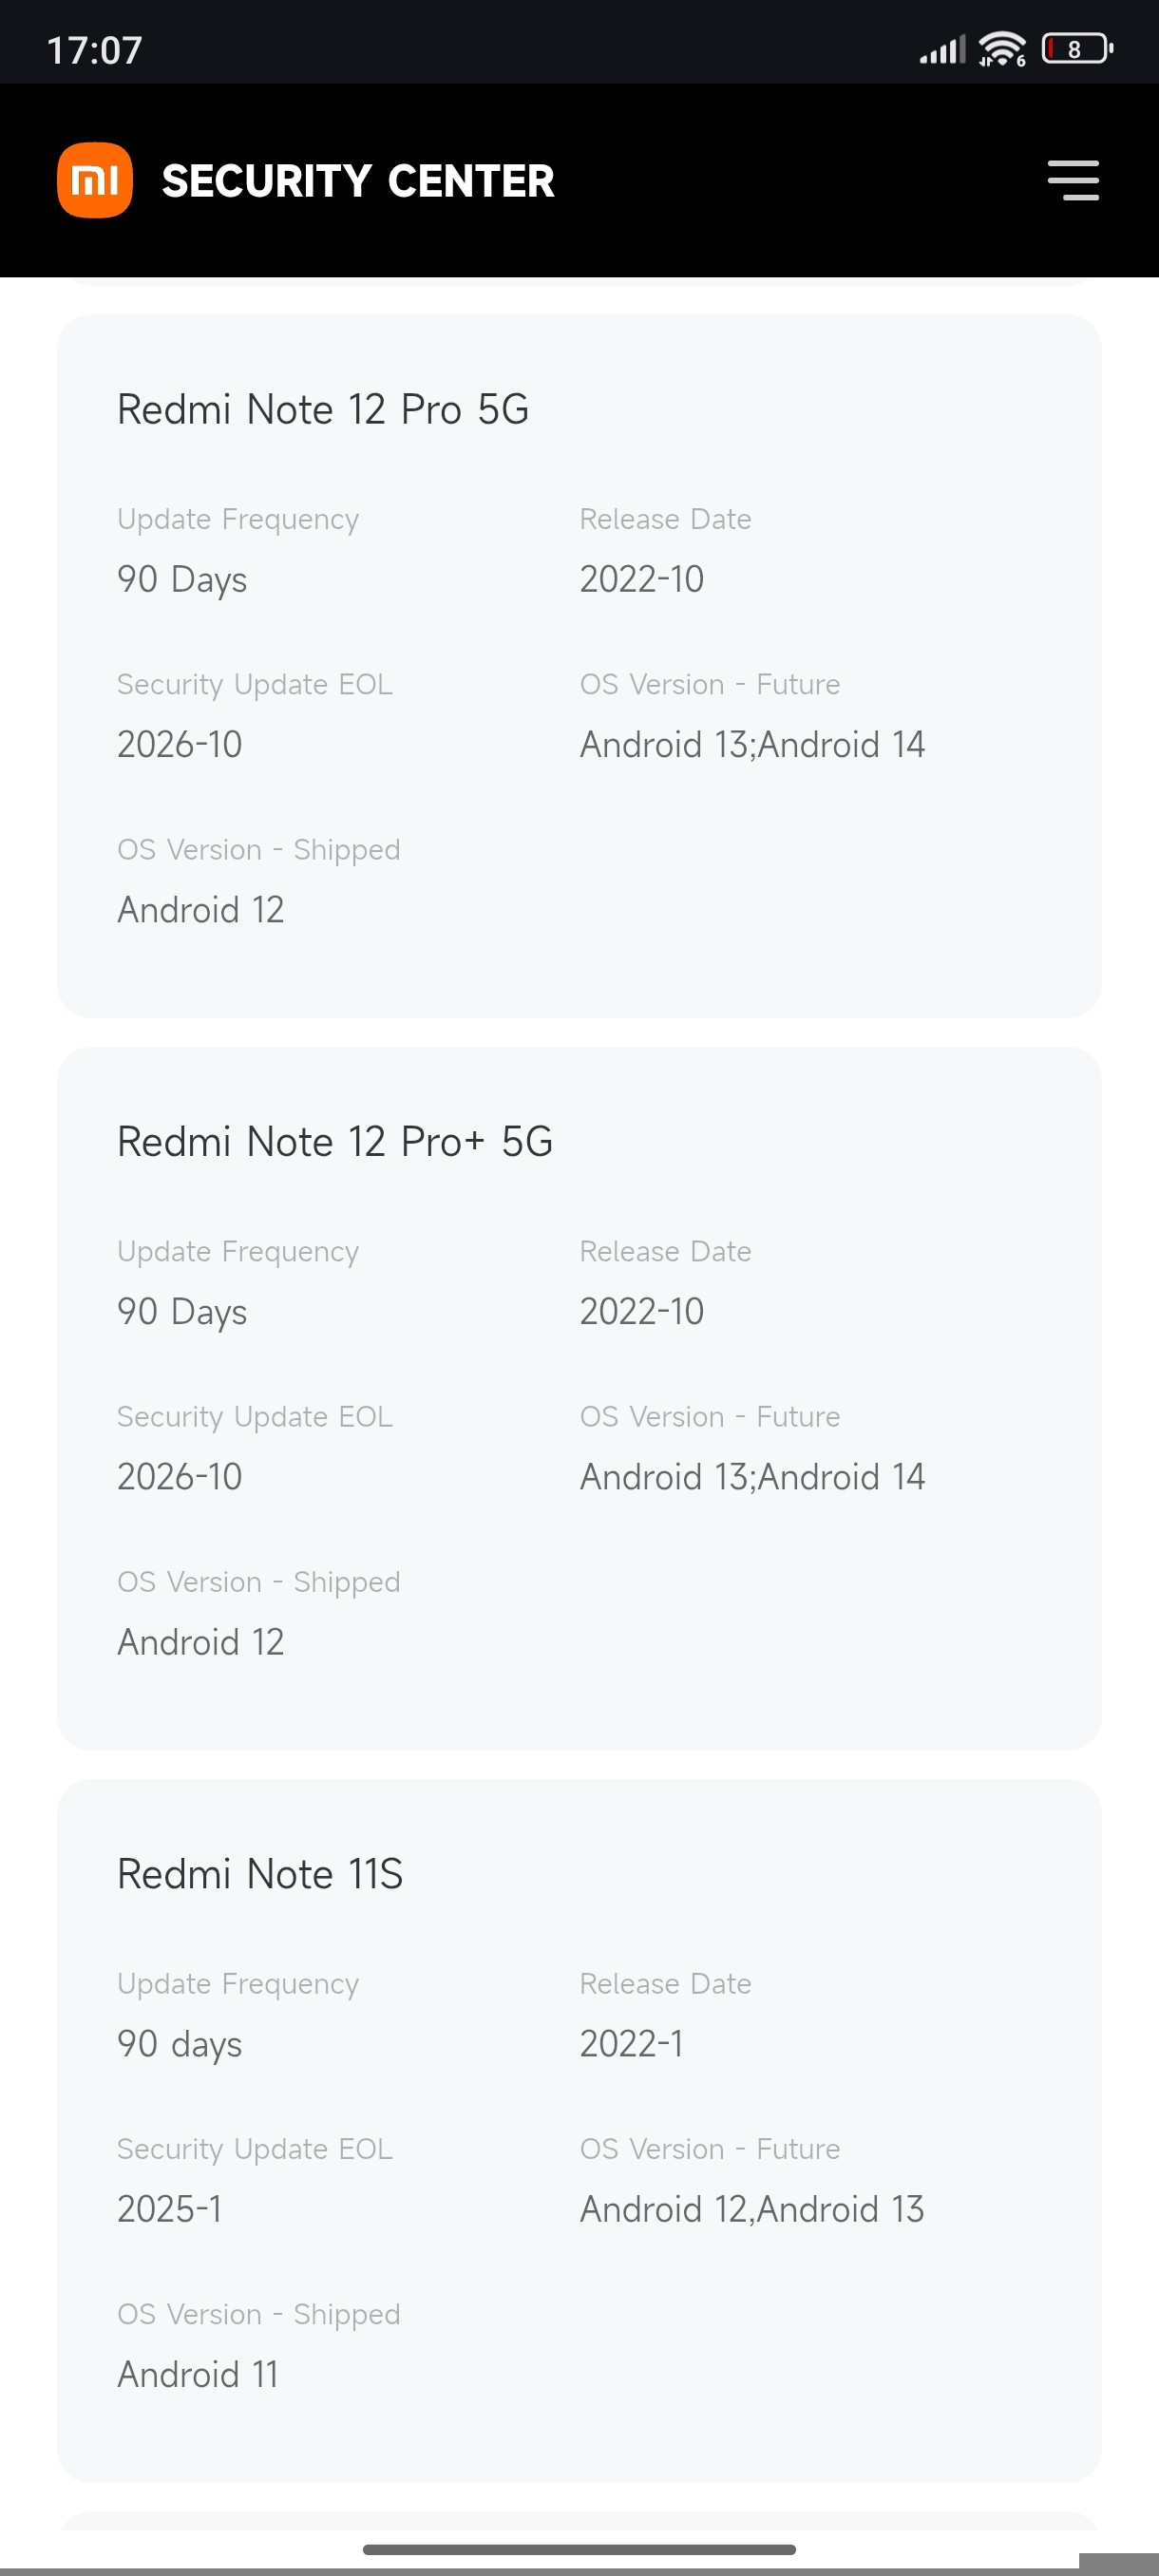Tap the 17:07 clock in status bar
The width and height of the screenshot is (1159, 2576).
[95, 50]
